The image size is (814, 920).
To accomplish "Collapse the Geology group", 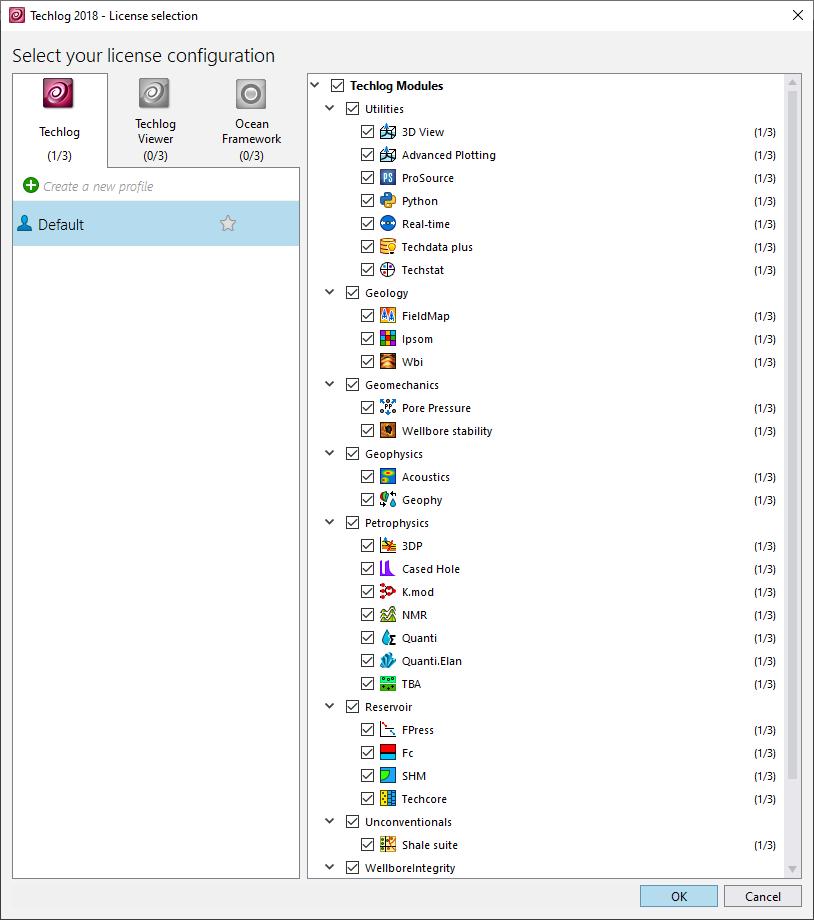I will [330, 292].
